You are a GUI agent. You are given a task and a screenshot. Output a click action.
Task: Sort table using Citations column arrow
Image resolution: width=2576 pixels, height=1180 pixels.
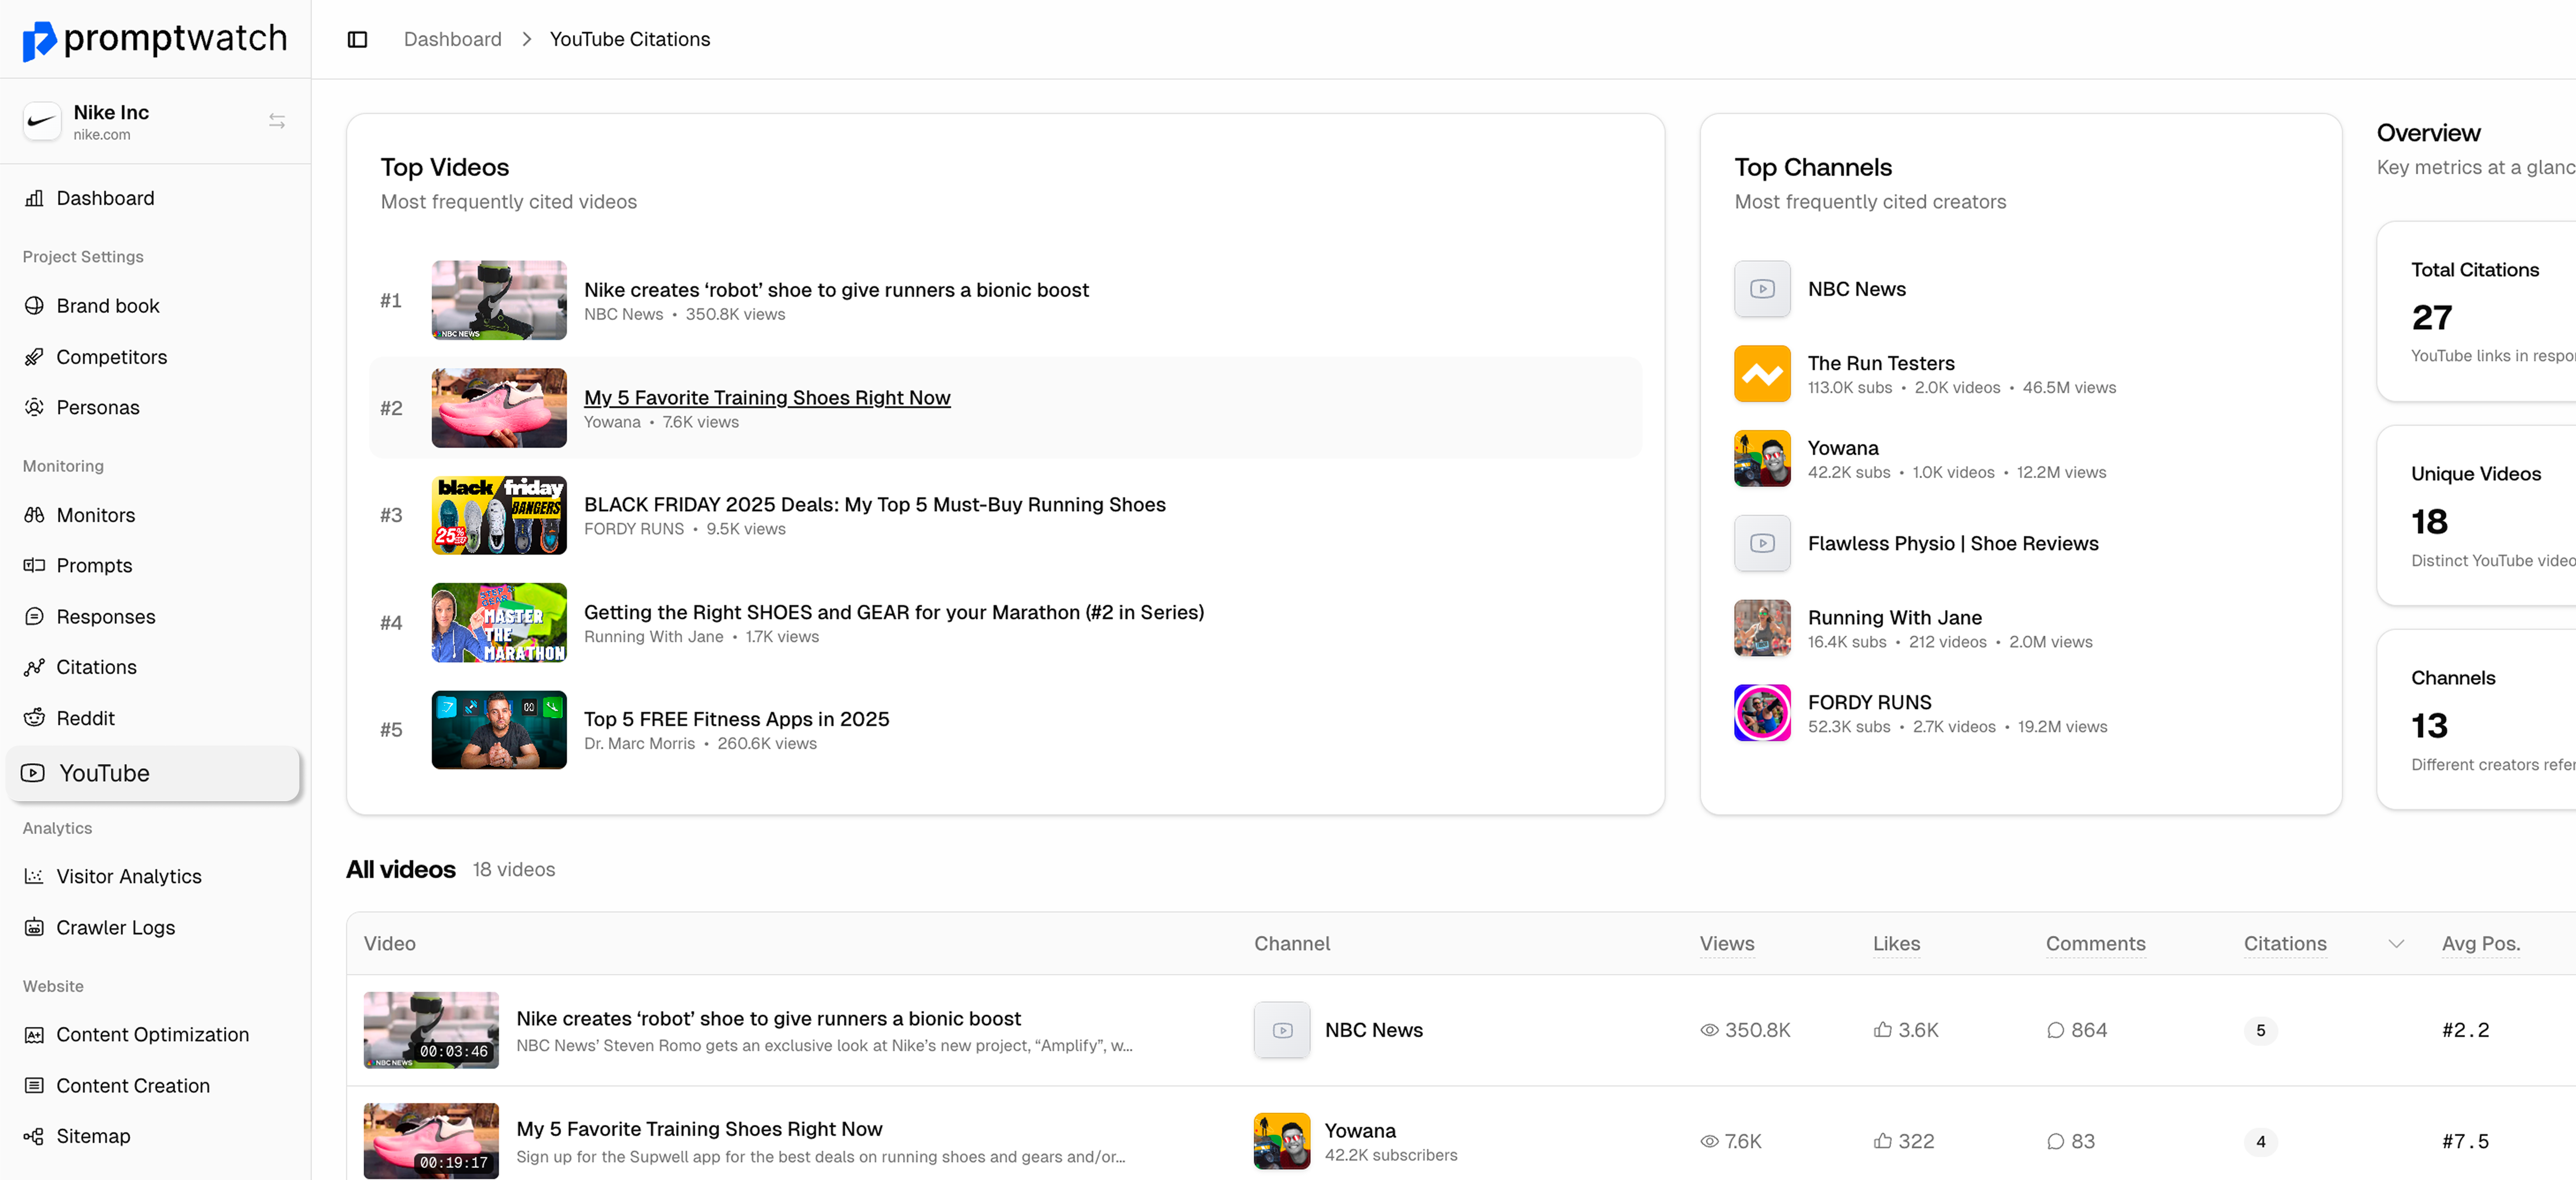click(x=2395, y=944)
